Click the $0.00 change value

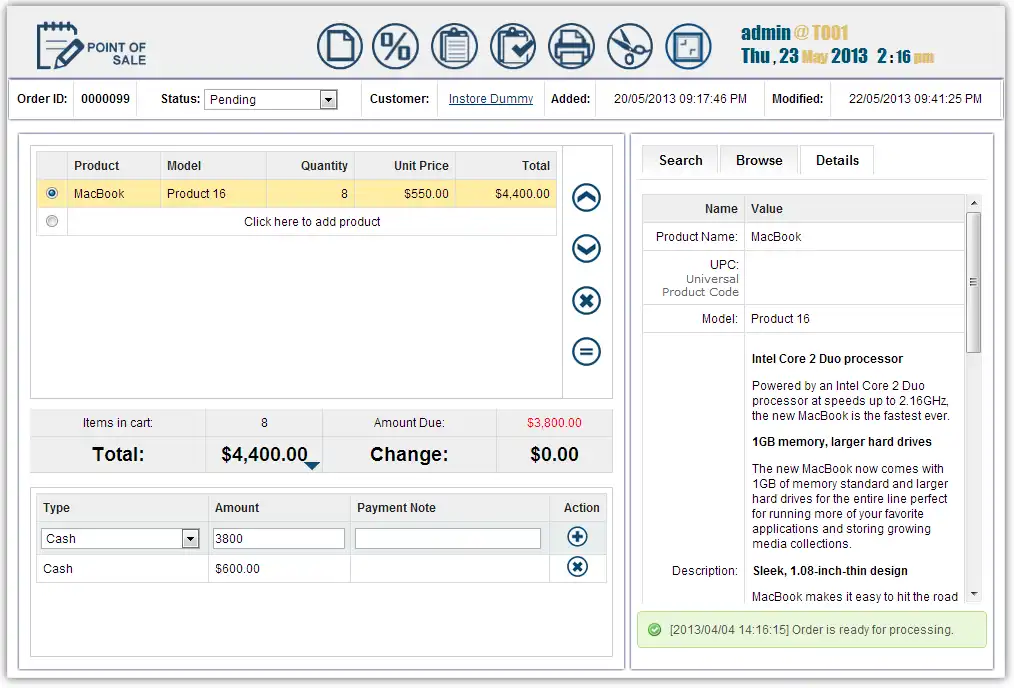(554, 454)
